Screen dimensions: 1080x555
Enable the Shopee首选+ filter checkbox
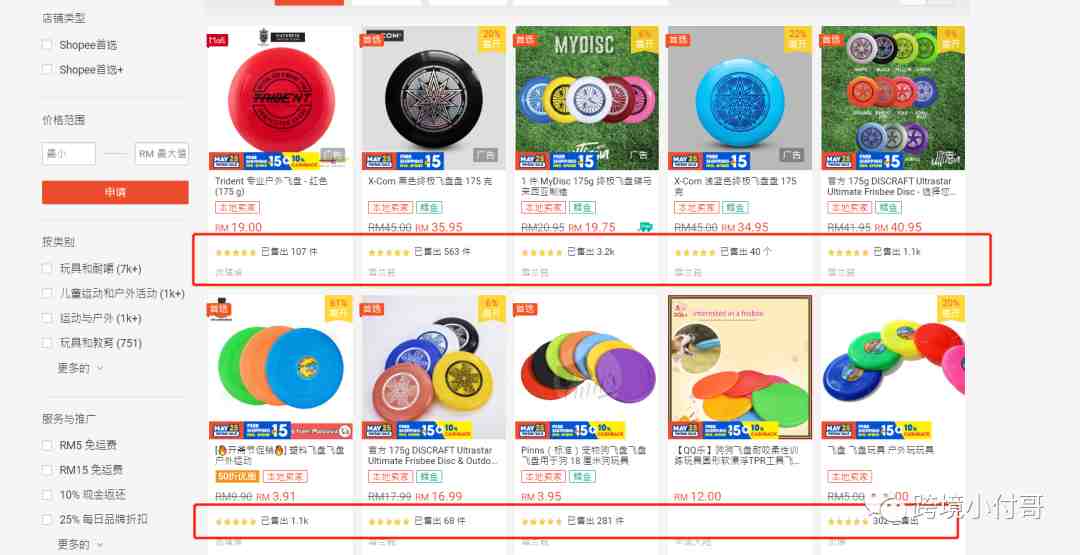[47, 70]
